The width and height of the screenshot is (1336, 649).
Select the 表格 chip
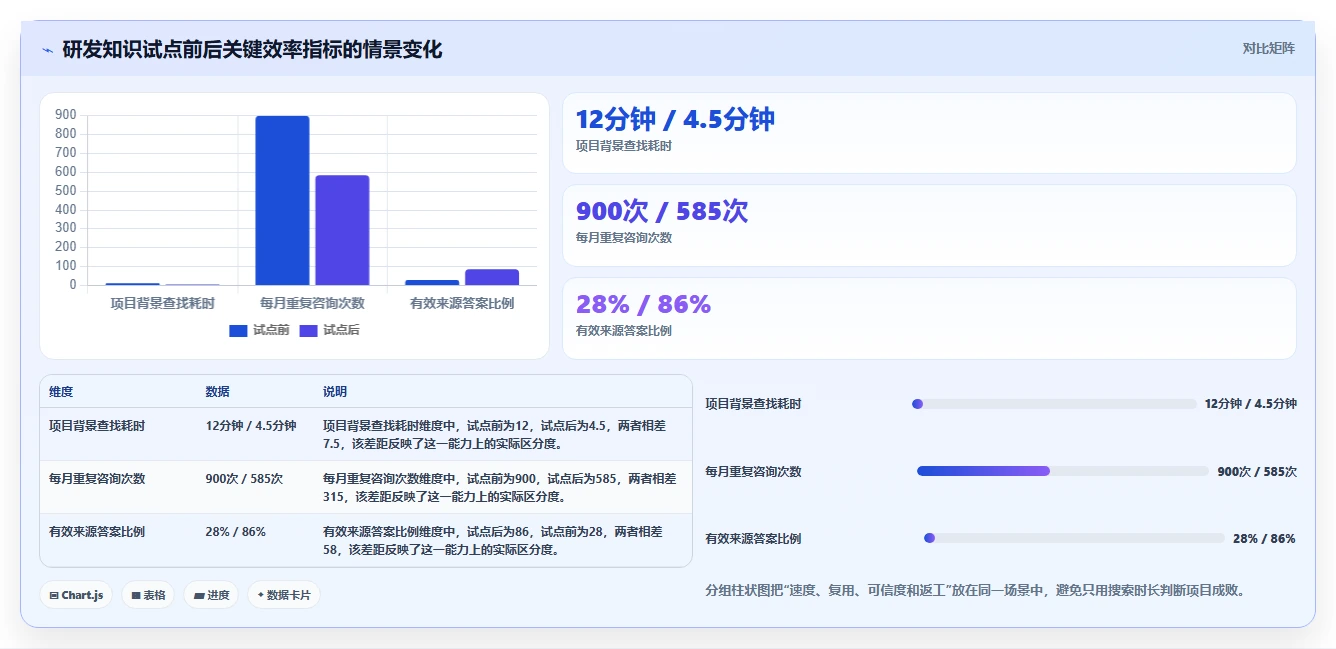(148, 595)
